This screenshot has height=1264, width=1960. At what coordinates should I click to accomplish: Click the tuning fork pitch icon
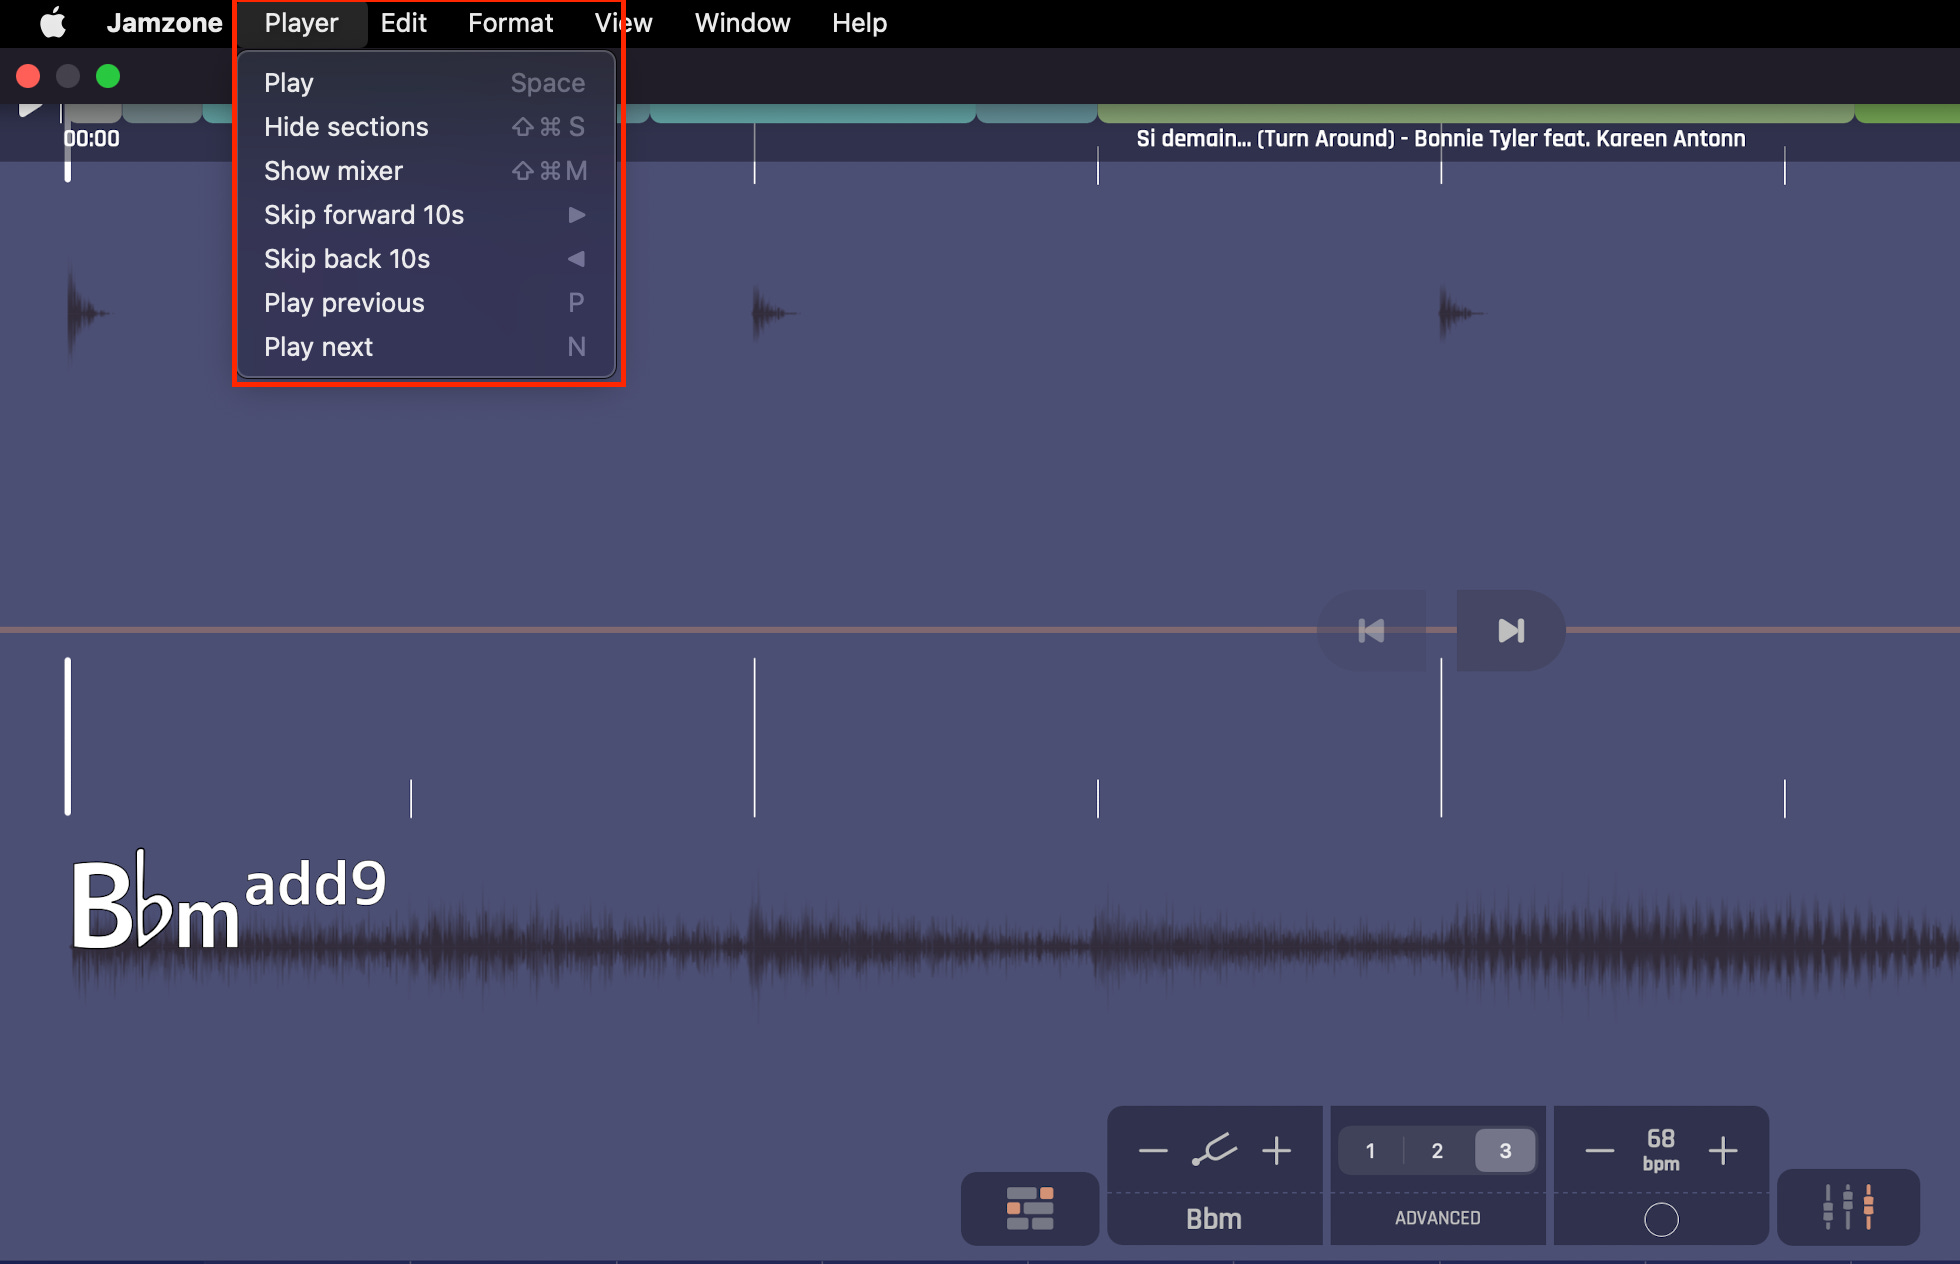click(1214, 1151)
